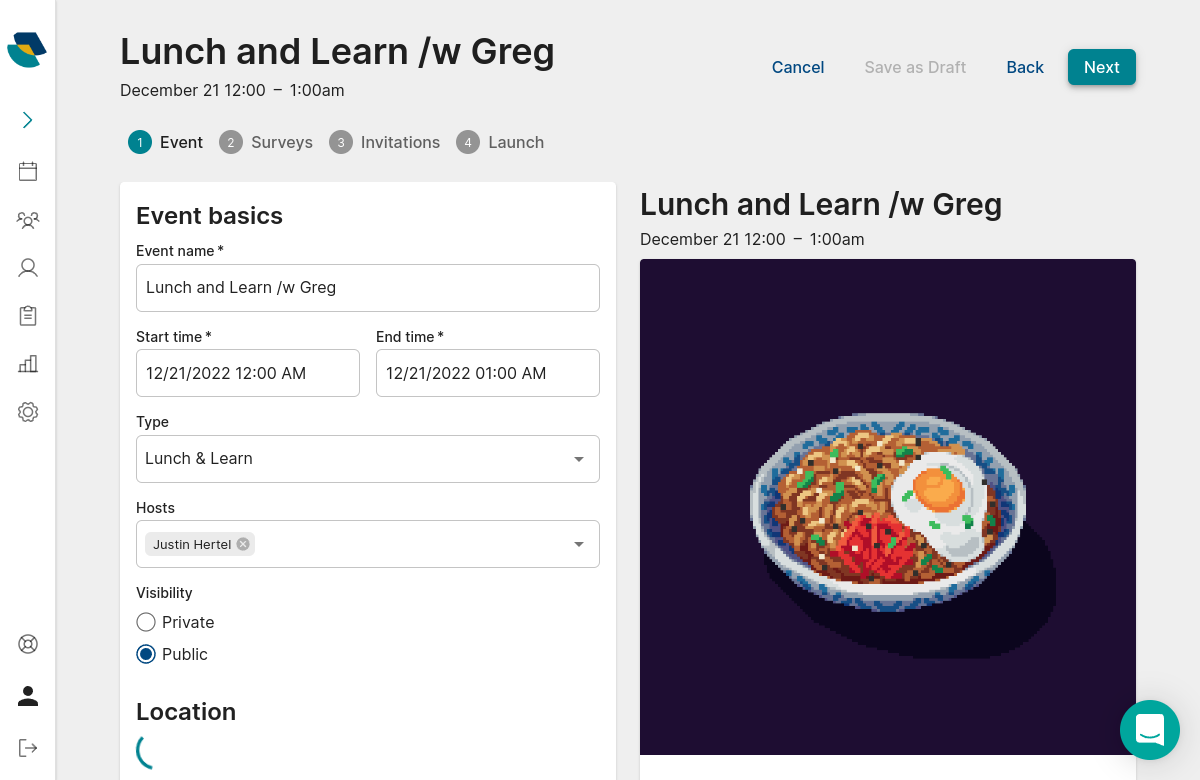1200x780 pixels.
Task: Open the Type dropdown
Action: tap(367, 459)
